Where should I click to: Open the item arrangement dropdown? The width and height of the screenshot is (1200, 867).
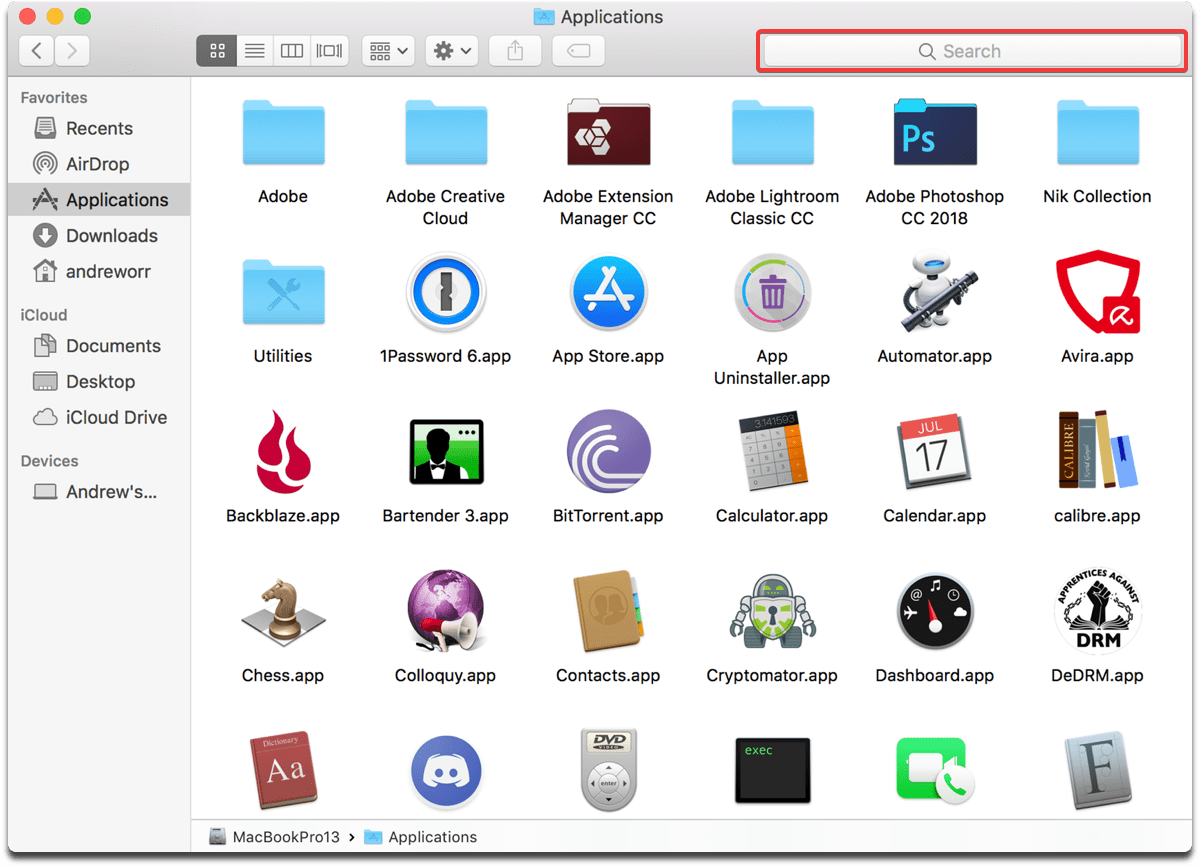pyautogui.click(x=388, y=51)
